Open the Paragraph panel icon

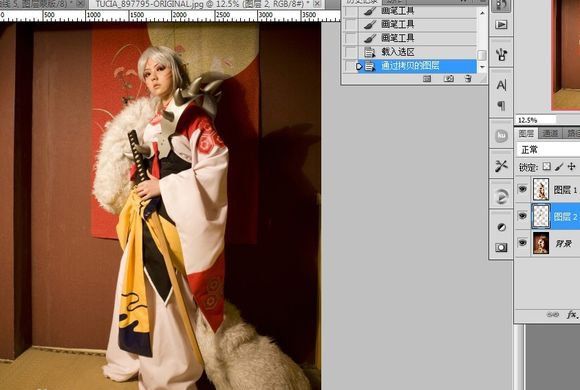pos(501,106)
